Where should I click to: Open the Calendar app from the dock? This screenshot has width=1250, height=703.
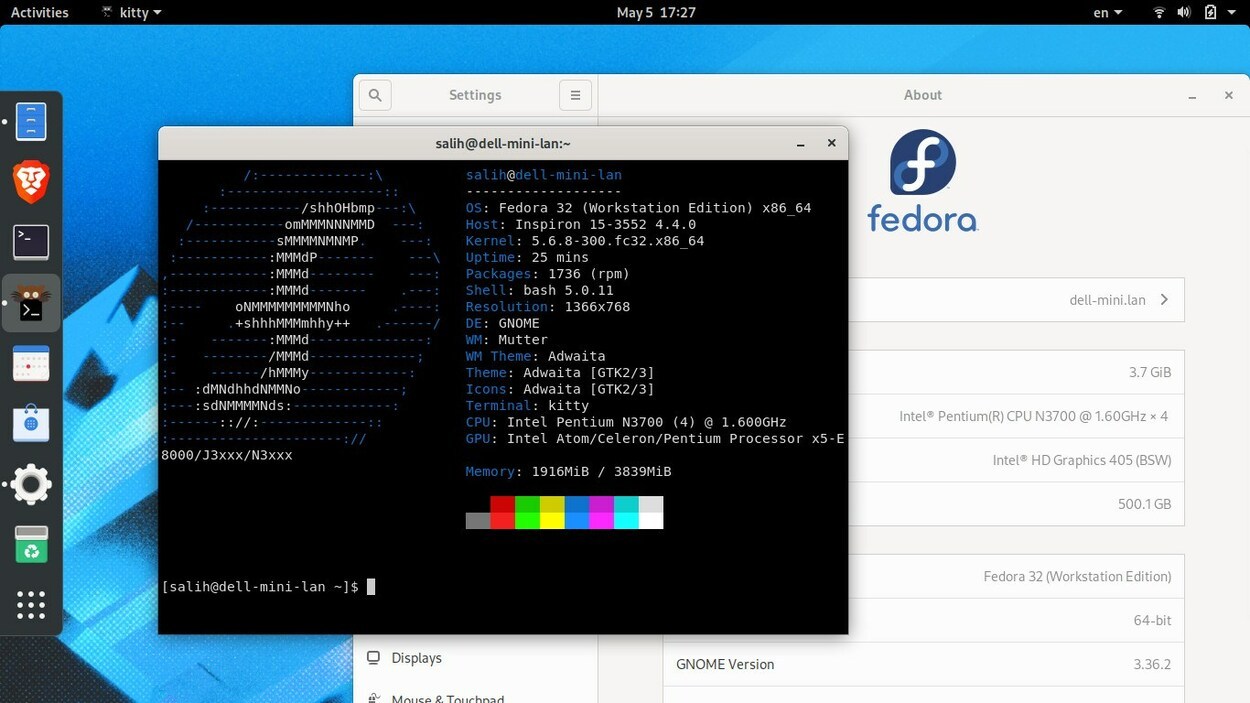point(30,363)
